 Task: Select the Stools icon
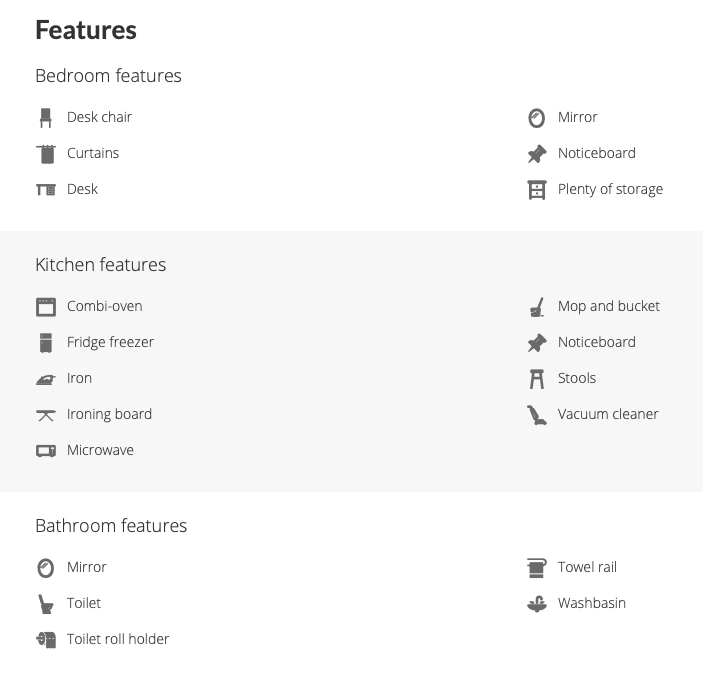[537, 379]
